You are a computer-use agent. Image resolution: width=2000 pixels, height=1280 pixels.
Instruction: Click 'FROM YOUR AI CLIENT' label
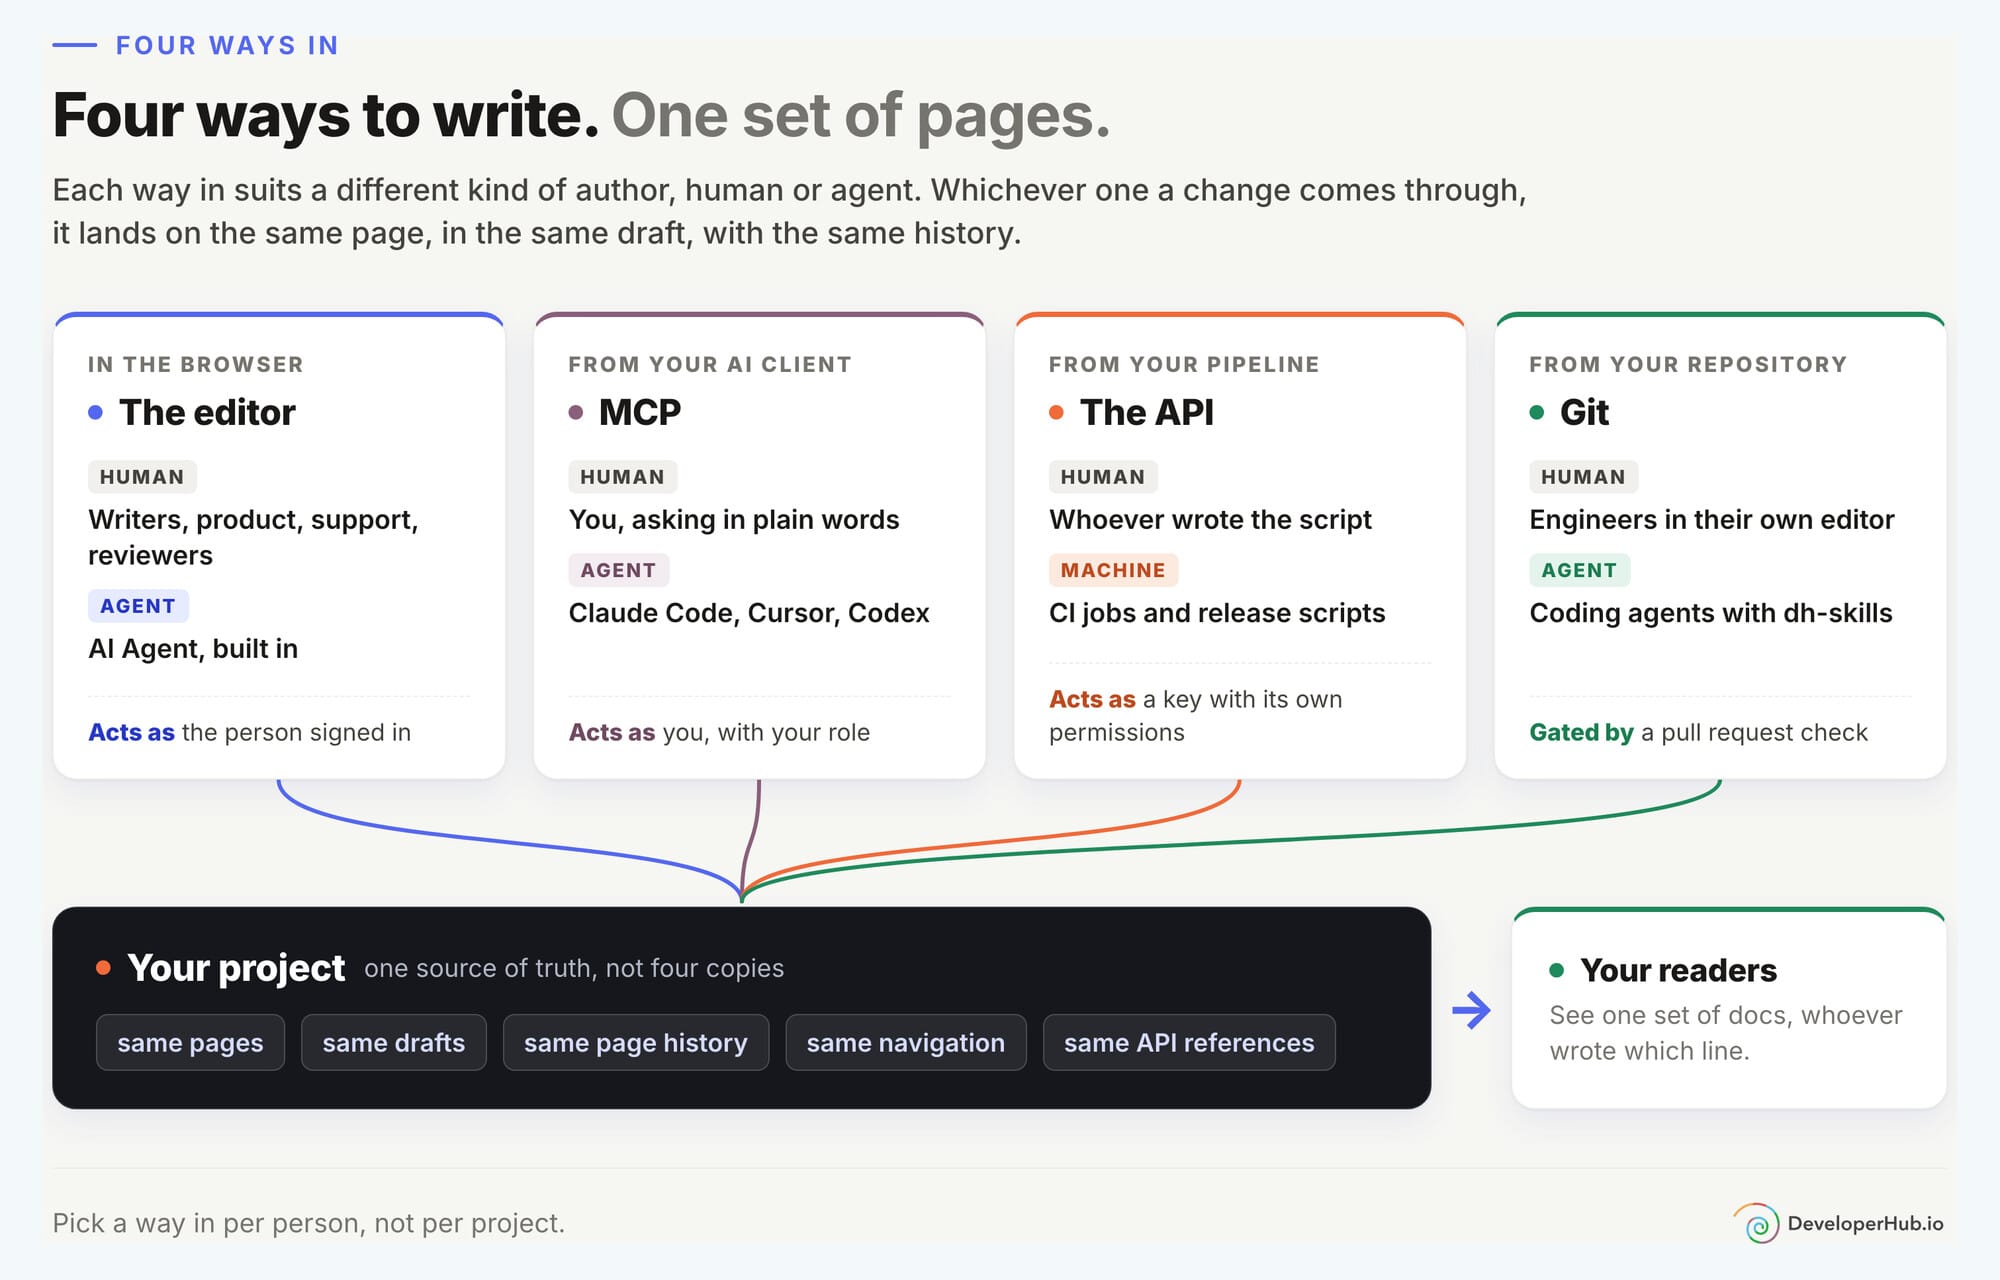click(x=710, y=364)
